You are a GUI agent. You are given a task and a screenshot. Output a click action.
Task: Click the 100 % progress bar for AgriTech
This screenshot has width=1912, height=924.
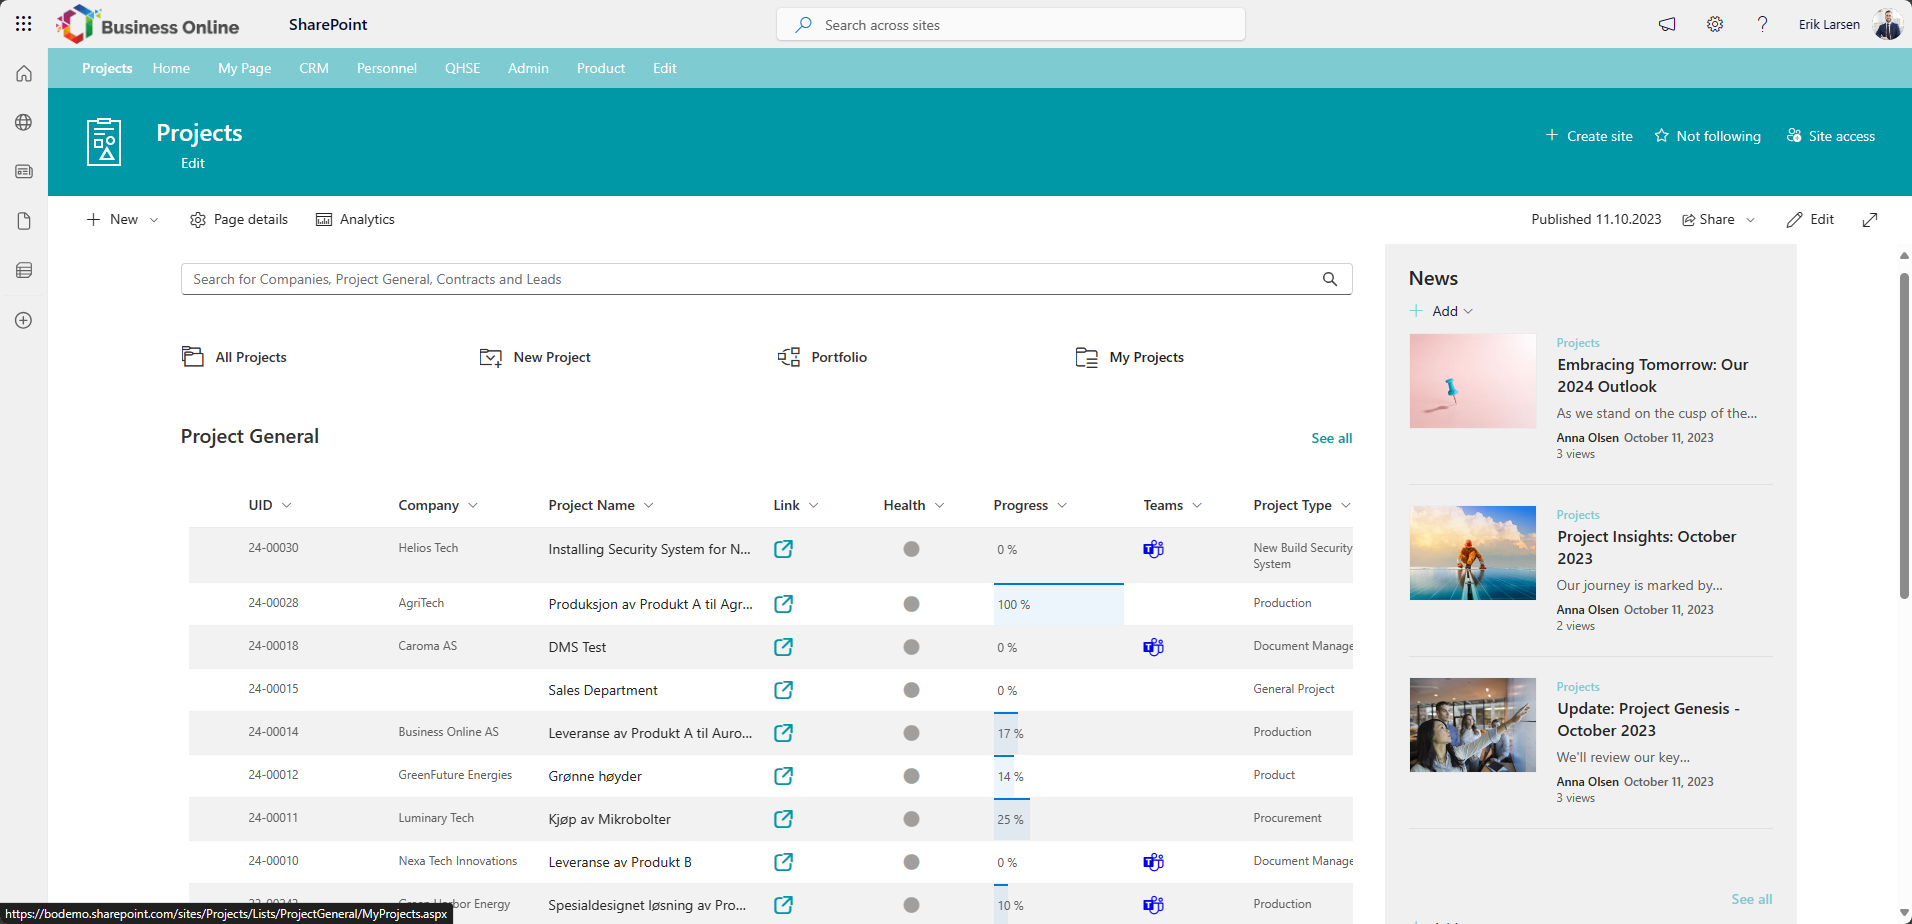click(x=1059, y=605)
